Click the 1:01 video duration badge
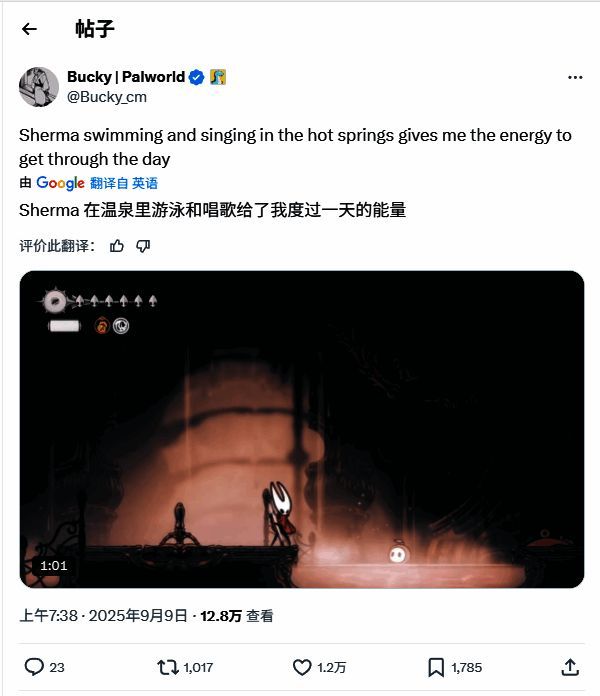Screen dimensions: 600x696 [x=54, y=566]
